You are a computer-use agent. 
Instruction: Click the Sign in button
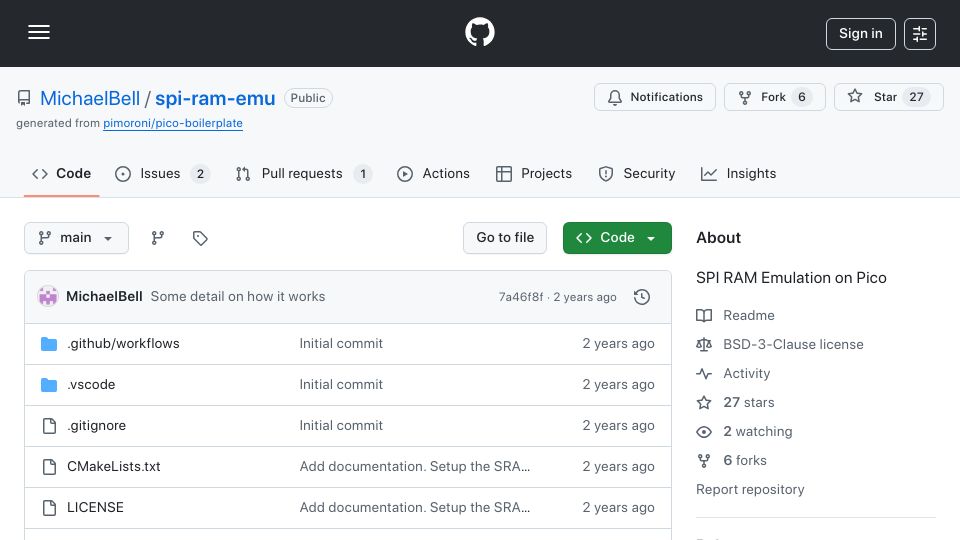(860, 34)
